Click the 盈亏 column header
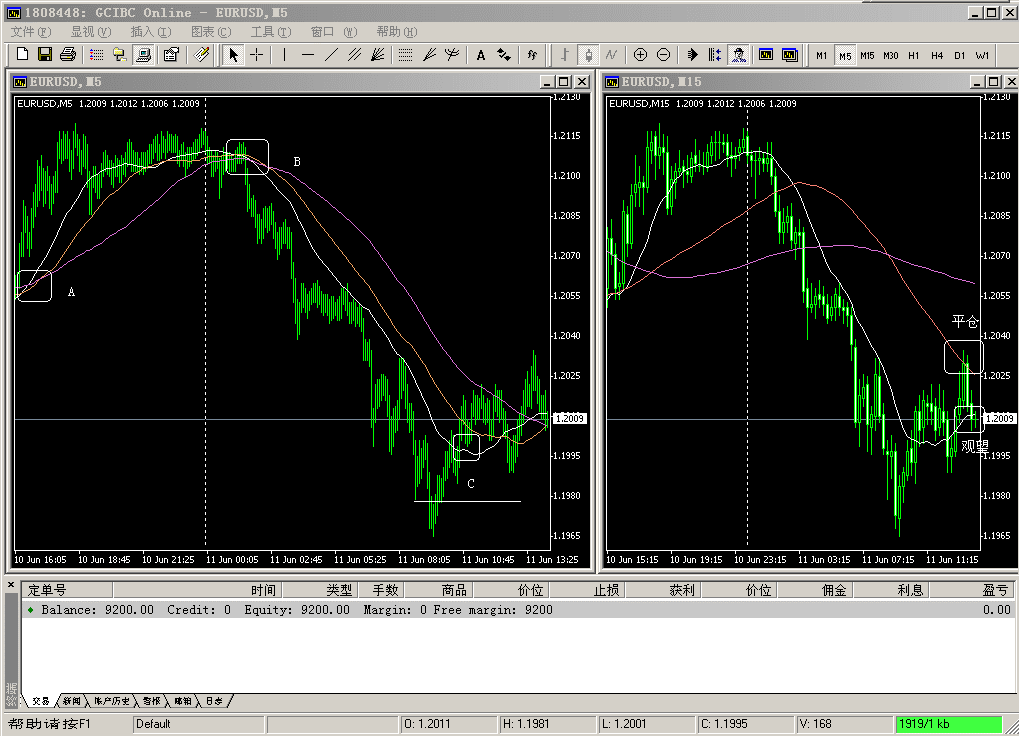Viewport: 1019px width, 736px height. (x=995, y=590)
